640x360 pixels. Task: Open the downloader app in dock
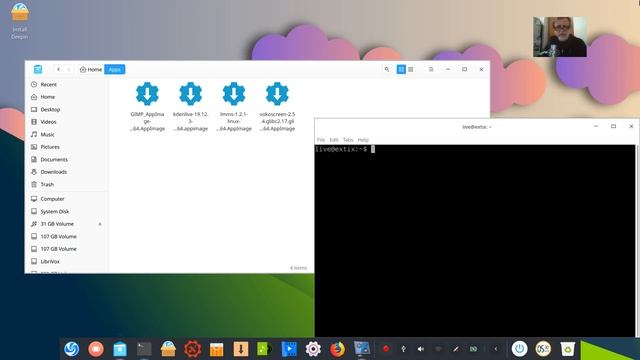pos(241,349)
